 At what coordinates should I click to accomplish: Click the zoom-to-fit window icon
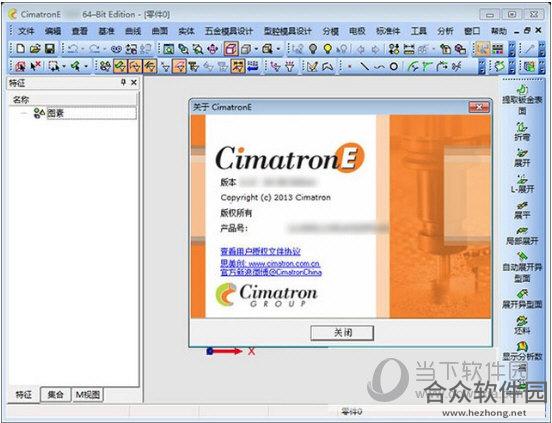(x=168, y=49)
